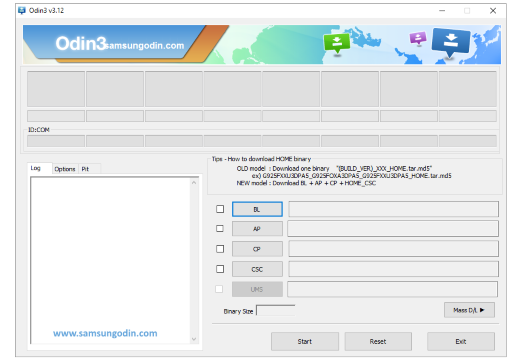This screenshot has width=520, height=360.
Task: Click the large blue download bubble icon
Action: (x=451, y=43)
